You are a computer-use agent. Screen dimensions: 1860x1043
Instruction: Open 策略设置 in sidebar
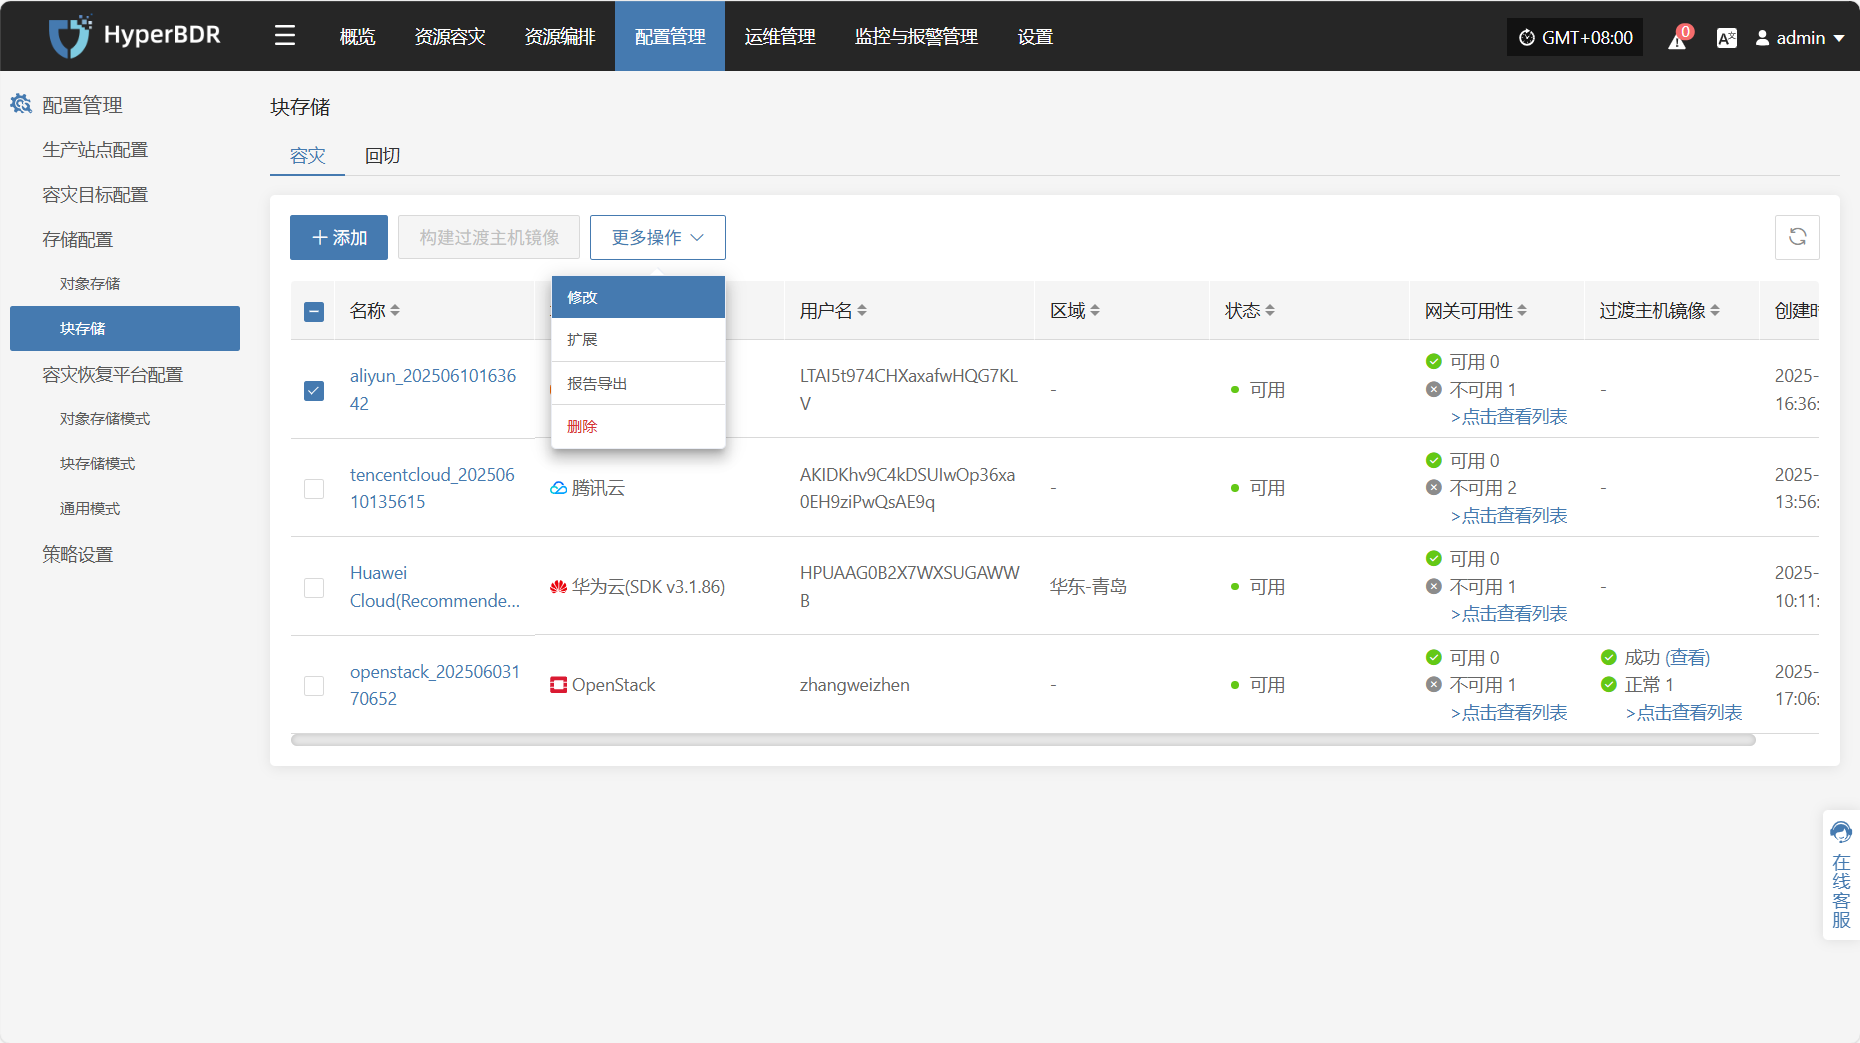pyautogui.click(x=78, y=554)
